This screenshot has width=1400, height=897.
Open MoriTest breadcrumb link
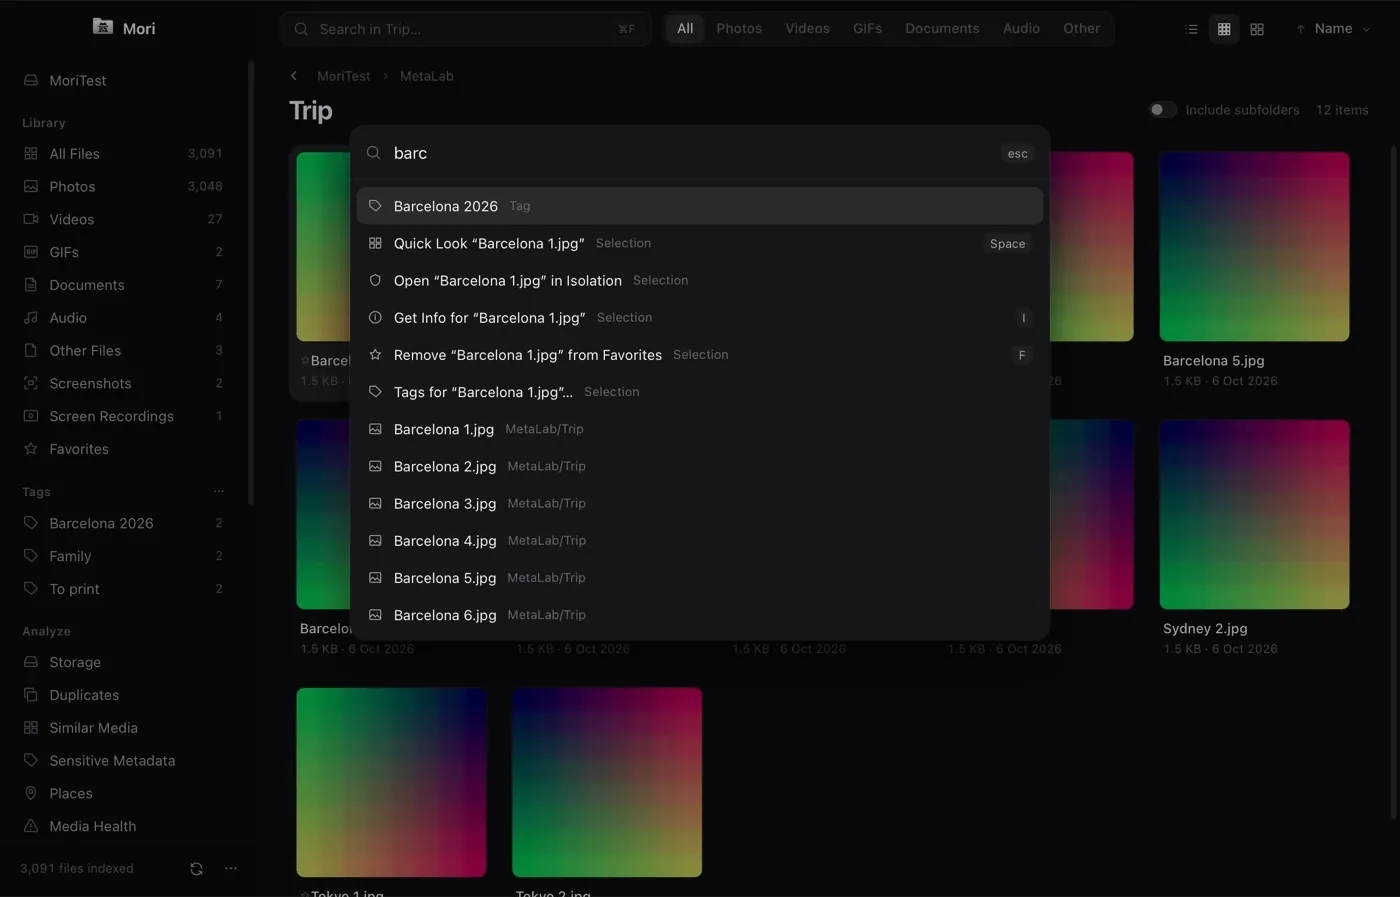coord(343,76)
